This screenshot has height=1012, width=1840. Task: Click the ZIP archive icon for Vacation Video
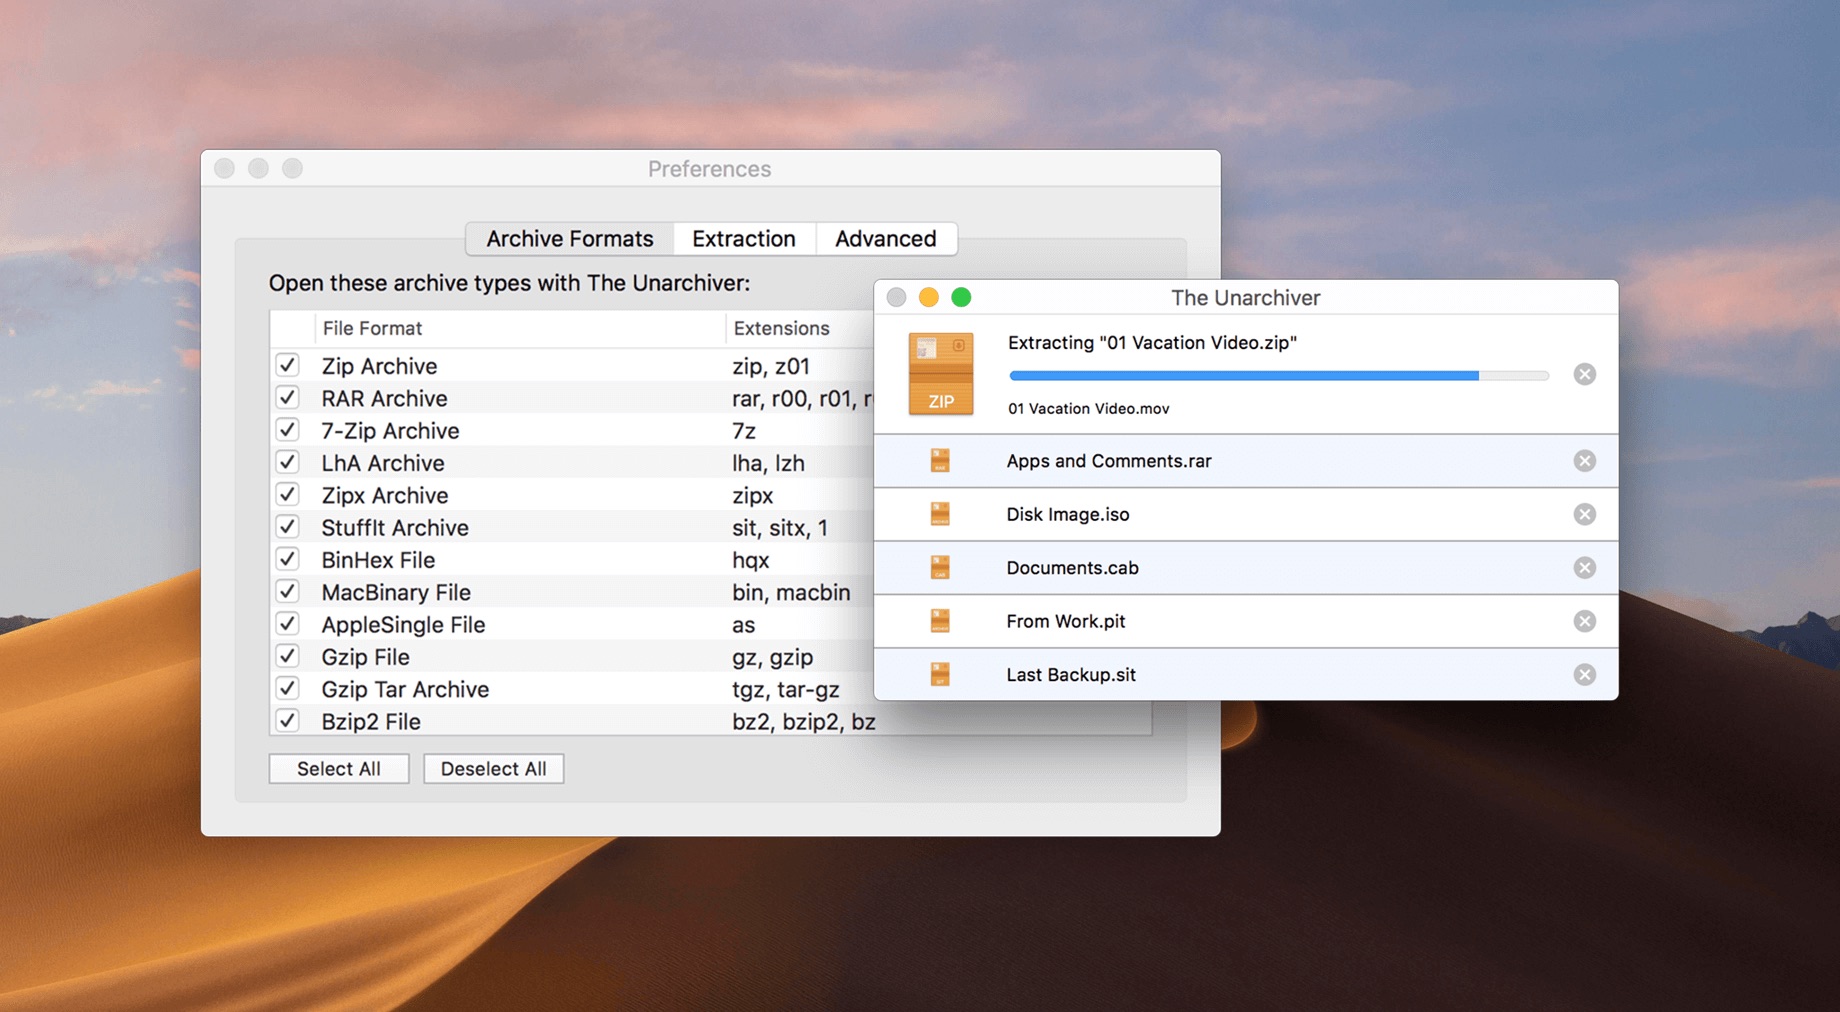click(x=940, y=373)
